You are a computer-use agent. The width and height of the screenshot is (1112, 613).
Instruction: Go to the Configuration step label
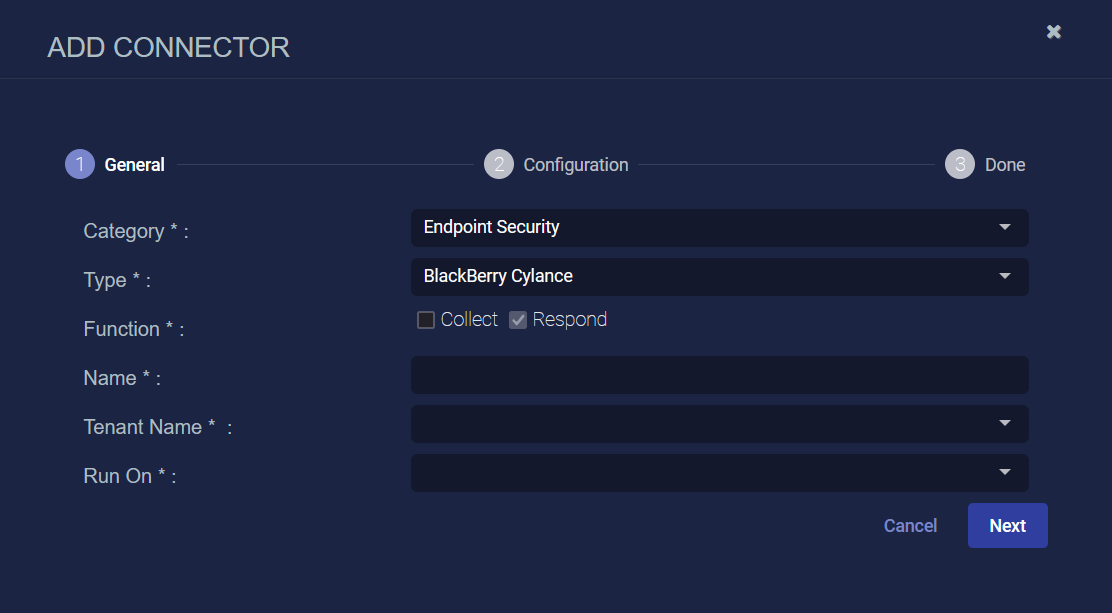click(x=575, y=165)
